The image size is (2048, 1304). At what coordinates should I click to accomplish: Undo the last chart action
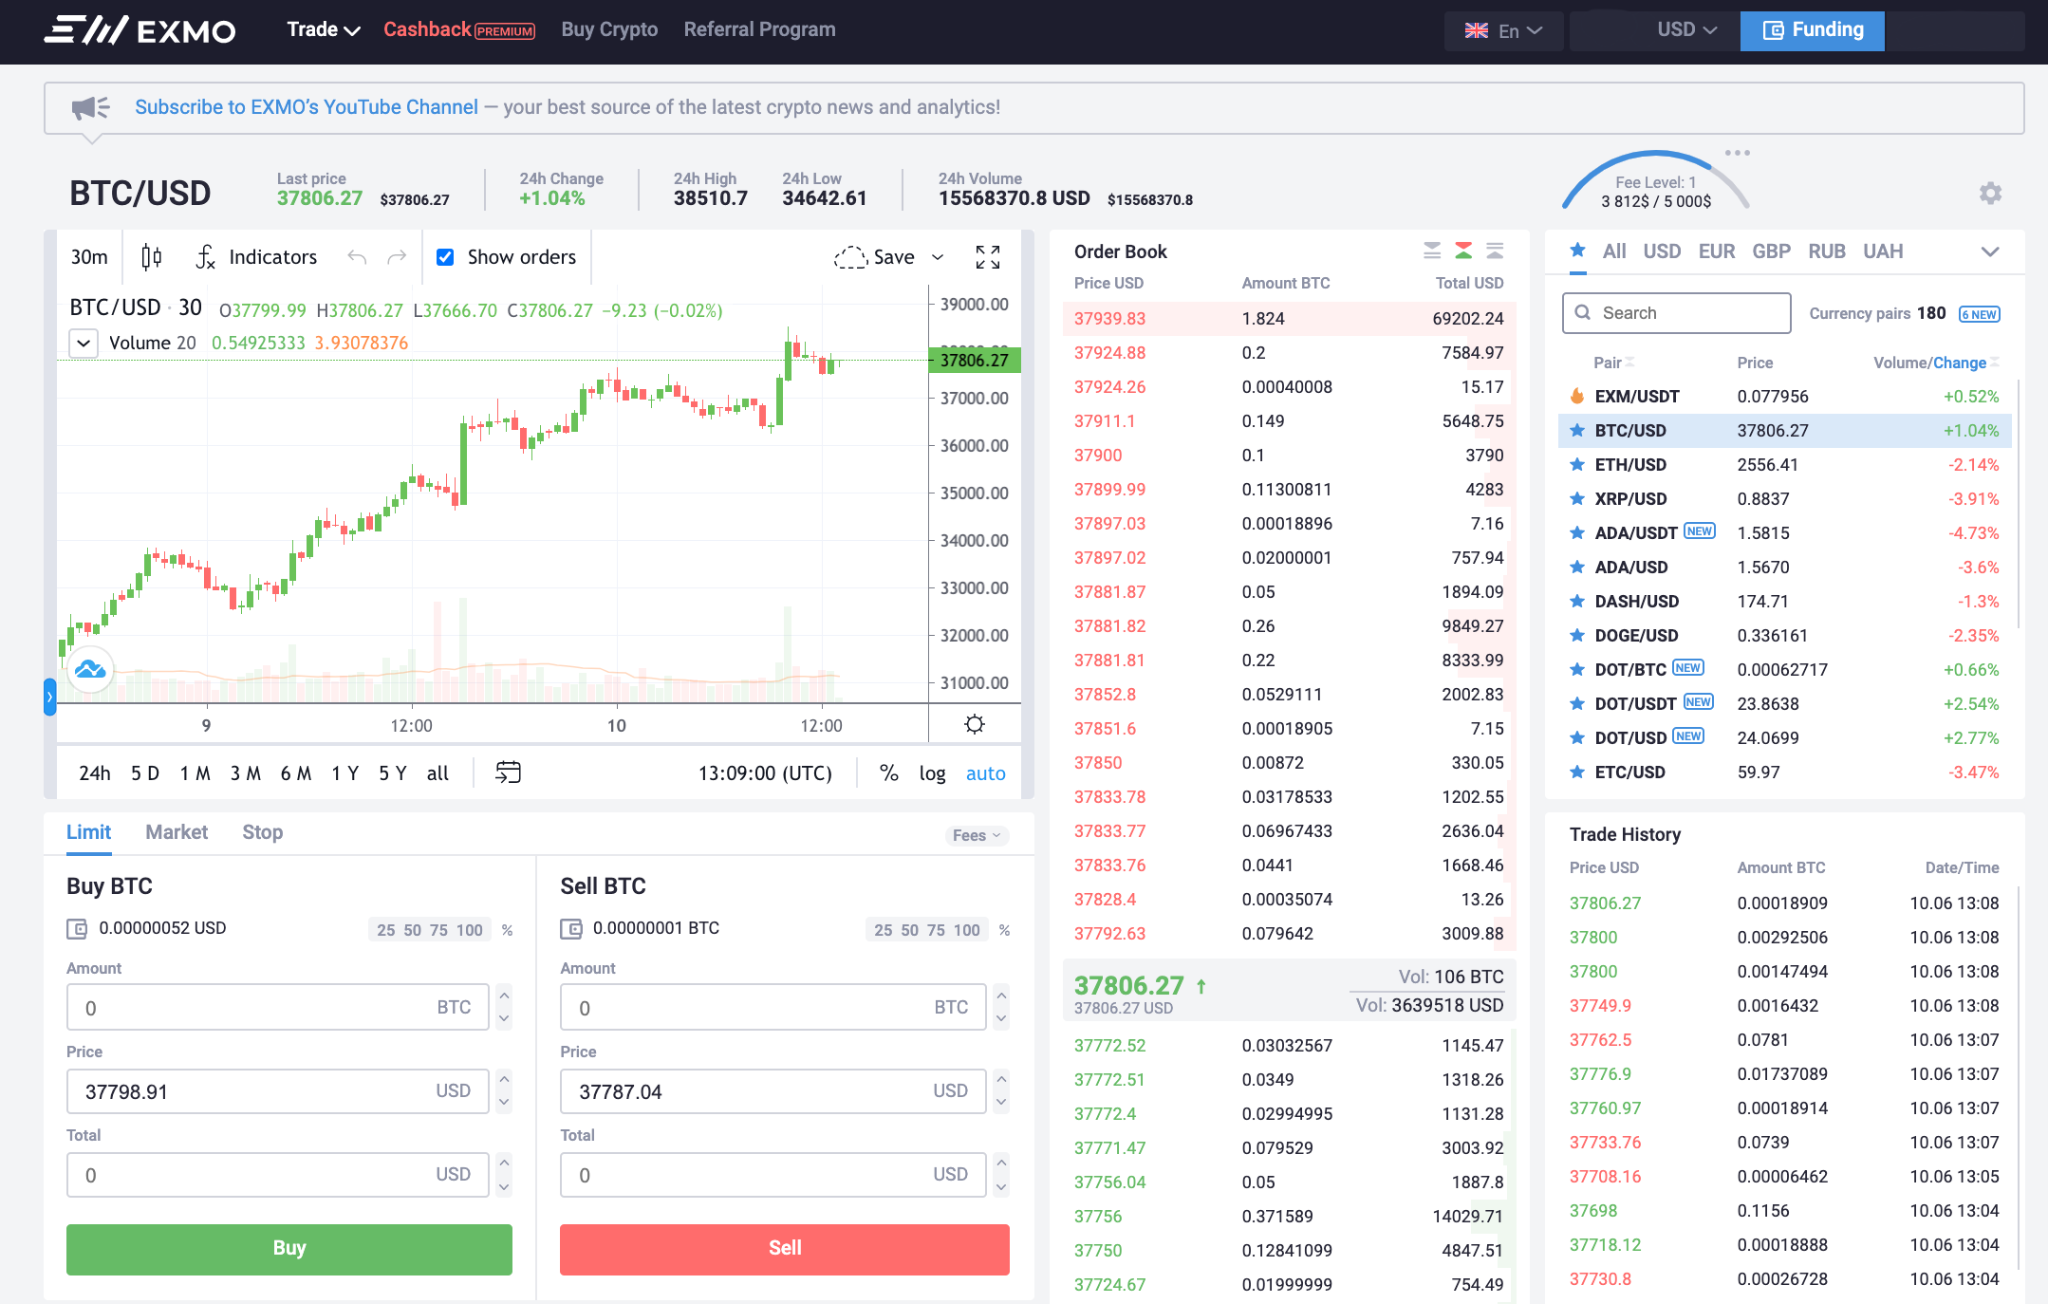pos(357,257)
